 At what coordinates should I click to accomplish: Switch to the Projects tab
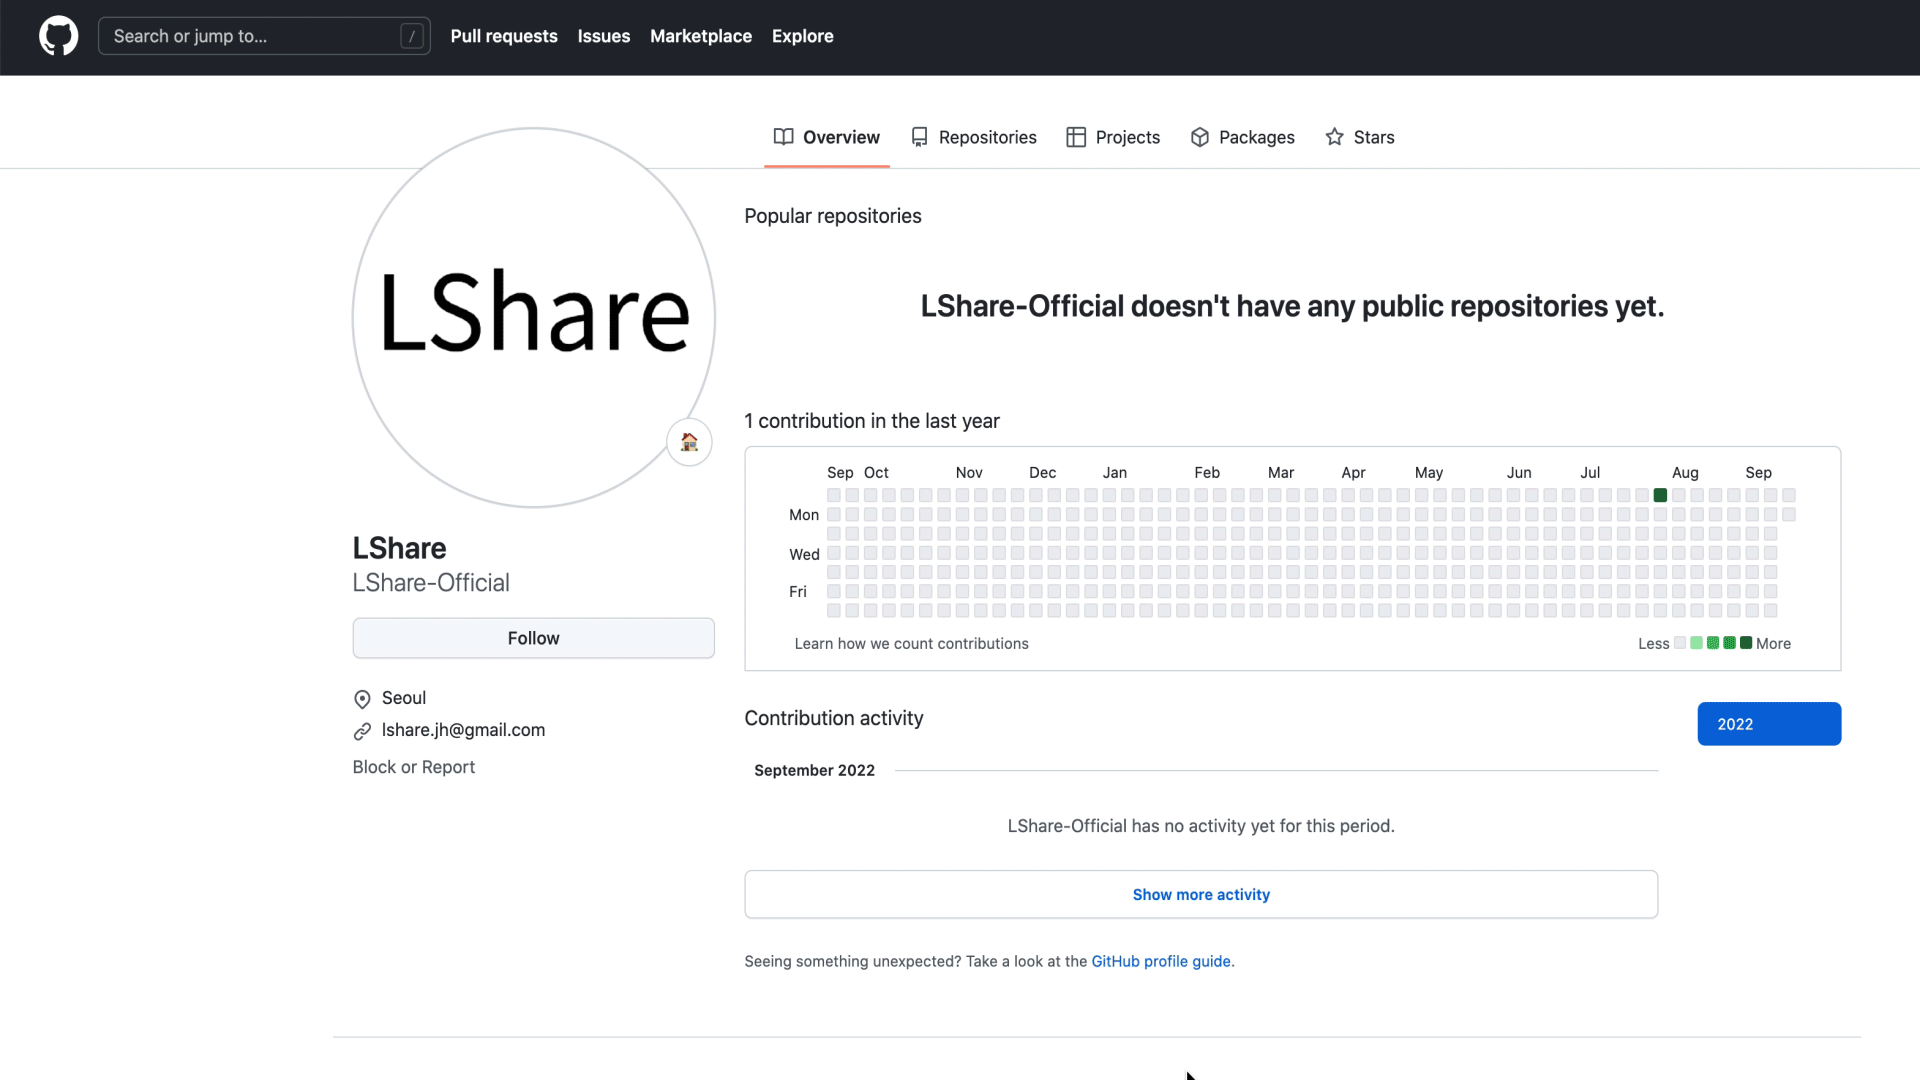point(1113,137)
